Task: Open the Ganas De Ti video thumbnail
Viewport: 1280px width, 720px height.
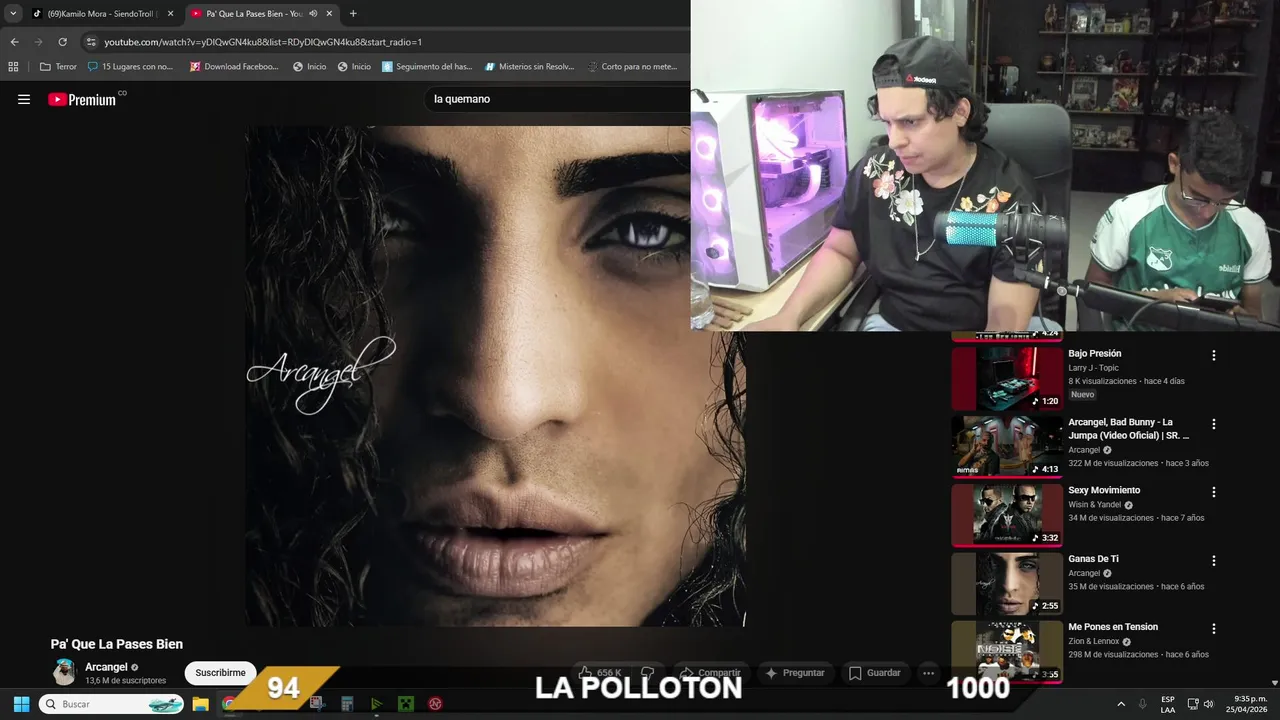Action: pyautogui.click(x=1007, y=584)
